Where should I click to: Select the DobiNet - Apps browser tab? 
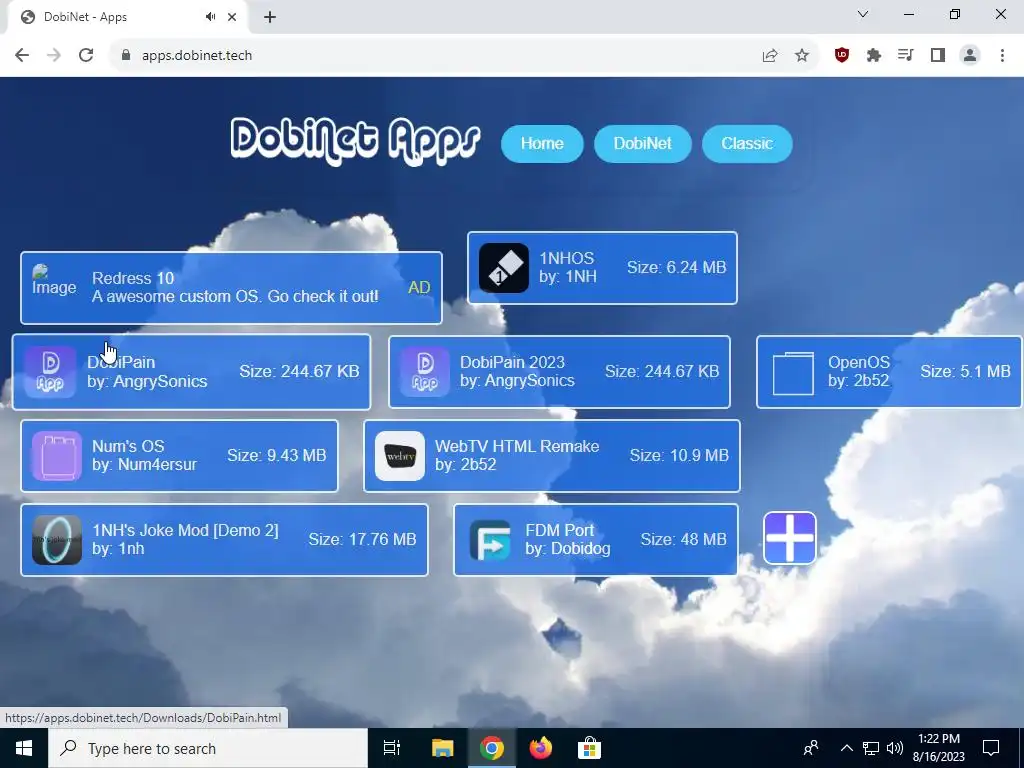pyautogui.click(x=127, y=17)
